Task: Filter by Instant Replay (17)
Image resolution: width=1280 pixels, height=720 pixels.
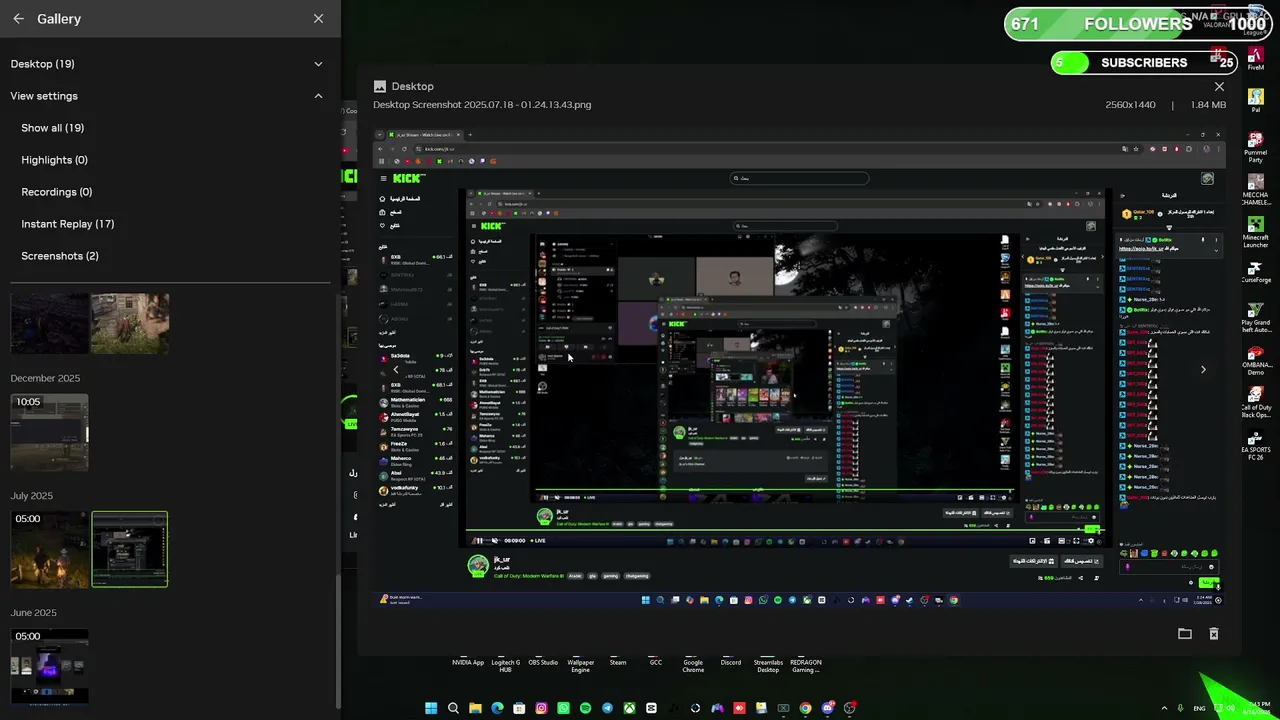Action: (68, 224)
